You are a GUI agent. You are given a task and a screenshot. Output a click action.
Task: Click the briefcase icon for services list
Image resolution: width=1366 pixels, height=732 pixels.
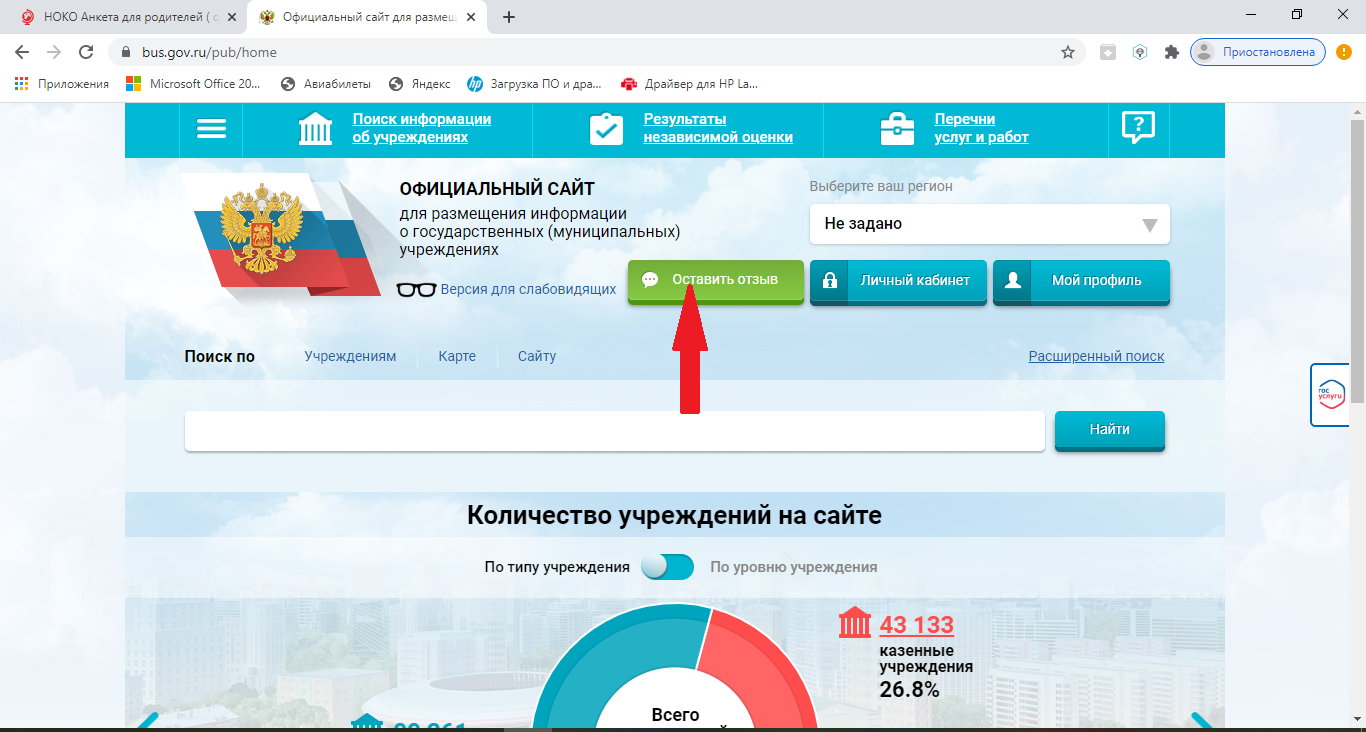897,129
